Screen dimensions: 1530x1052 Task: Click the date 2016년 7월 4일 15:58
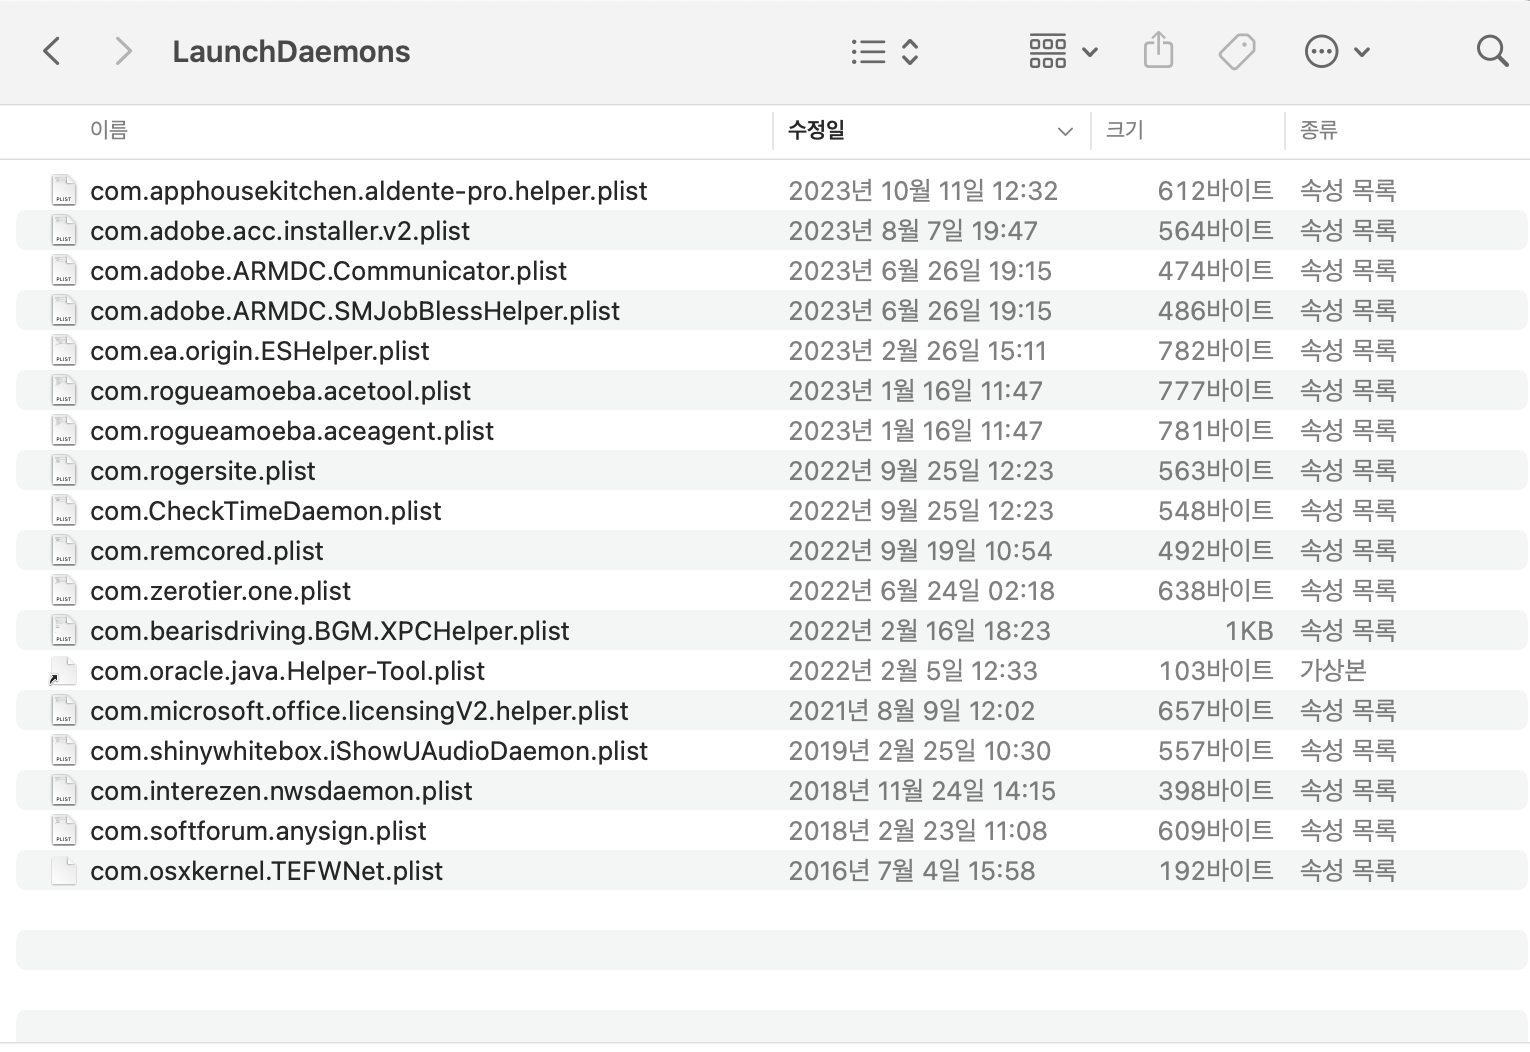[912, 871]
